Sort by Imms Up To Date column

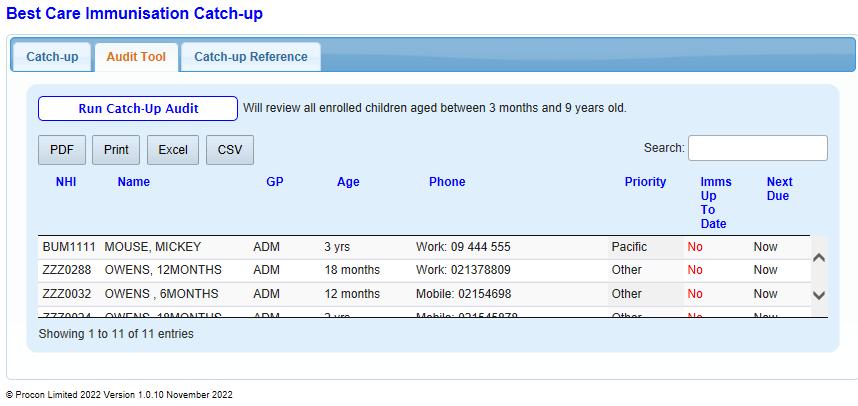click(x=715, y=203)
